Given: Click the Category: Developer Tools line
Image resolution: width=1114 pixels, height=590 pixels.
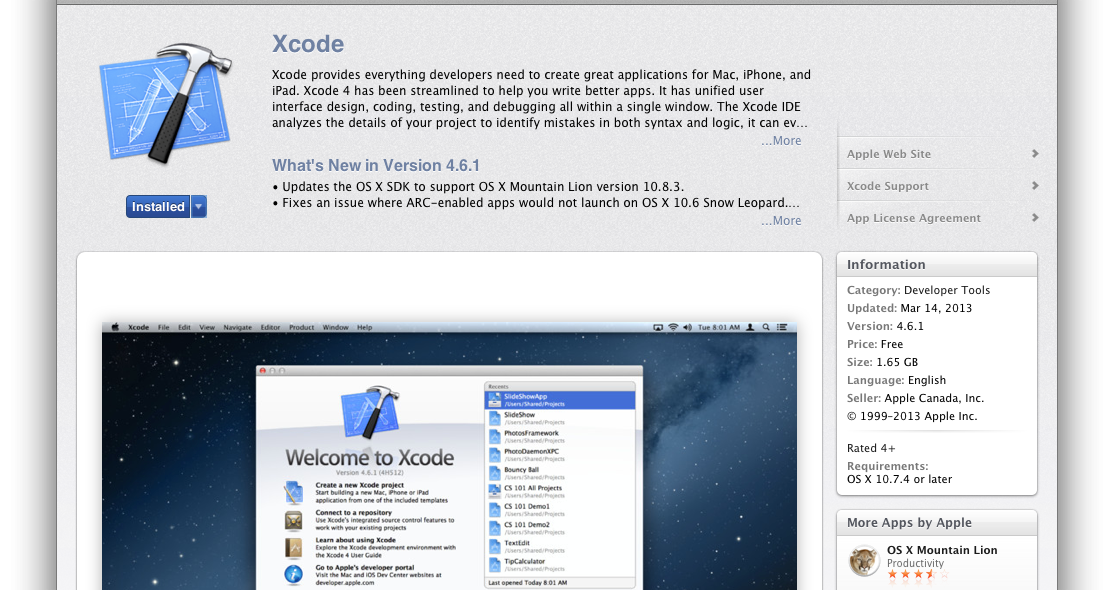Looking at the screenshot, I should coord(918,290).
